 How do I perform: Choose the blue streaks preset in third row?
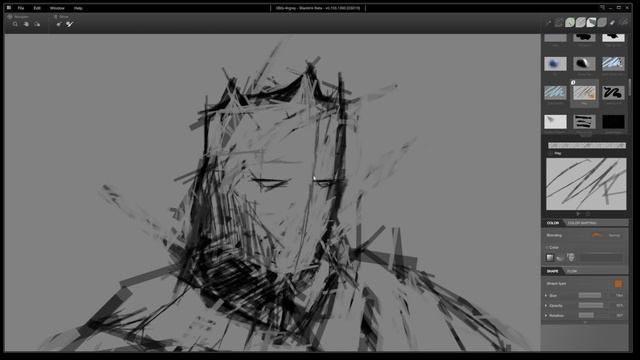coord(555,93)
